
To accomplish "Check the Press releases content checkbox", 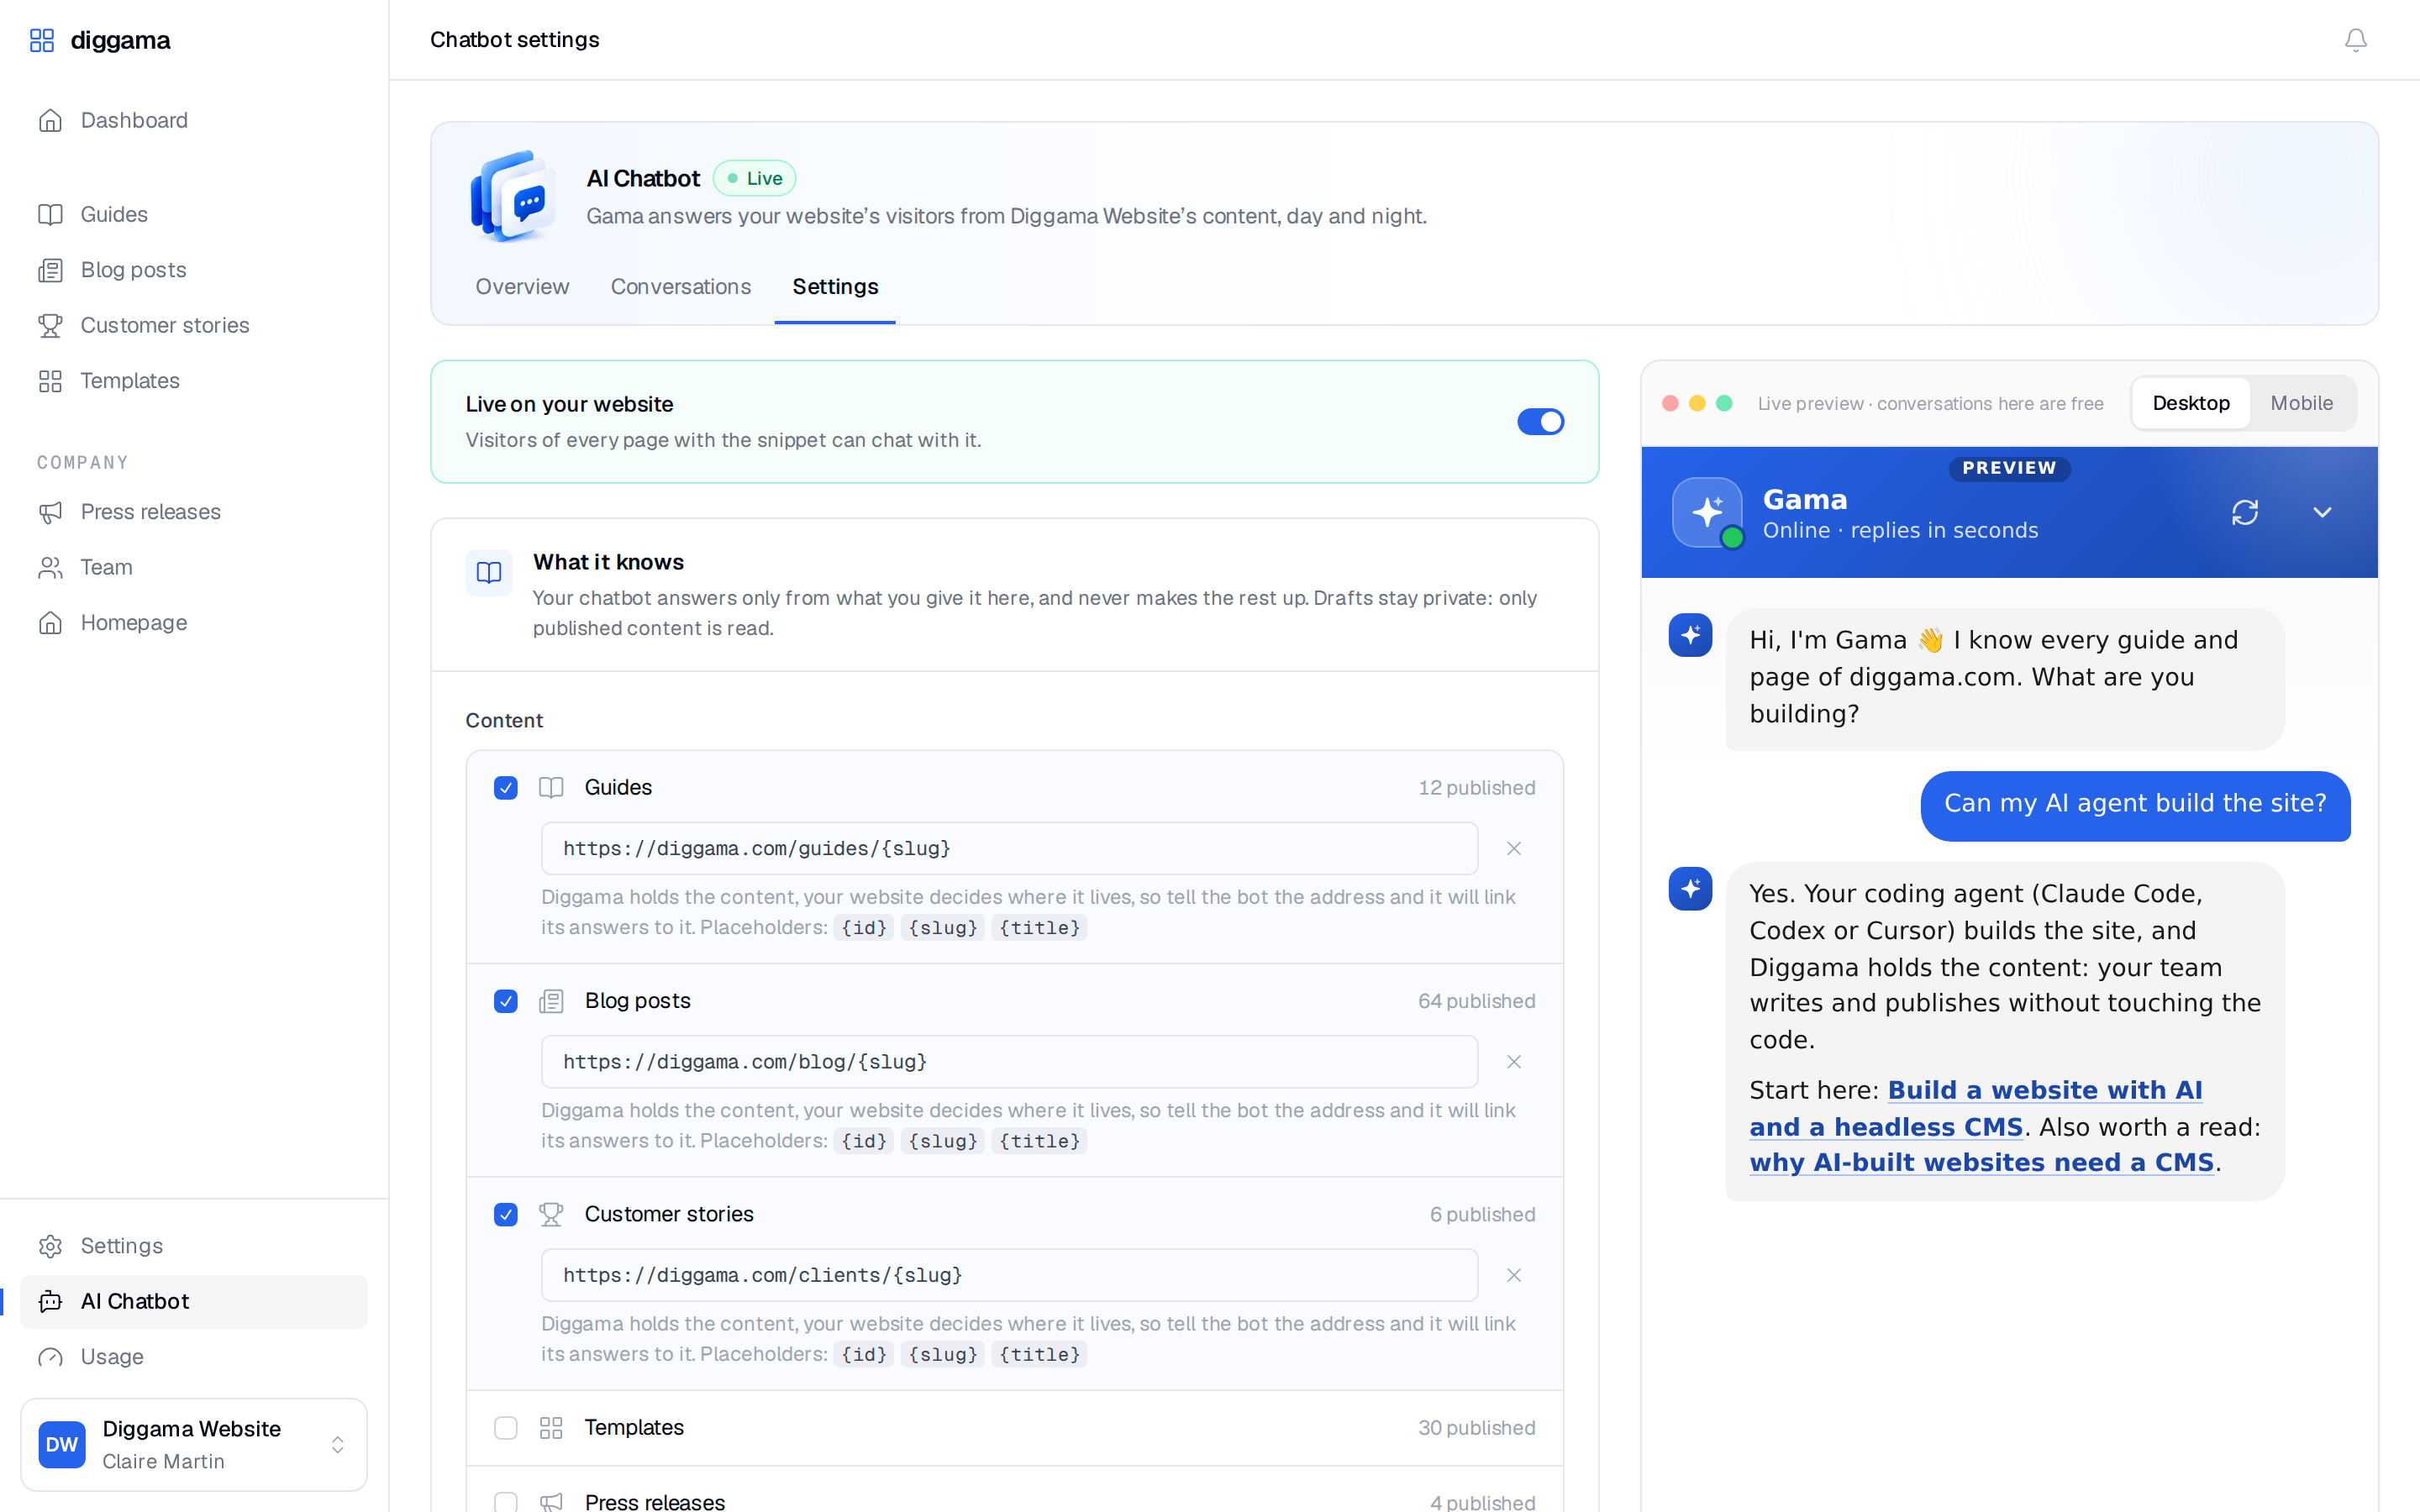I will click(506, 1502).
